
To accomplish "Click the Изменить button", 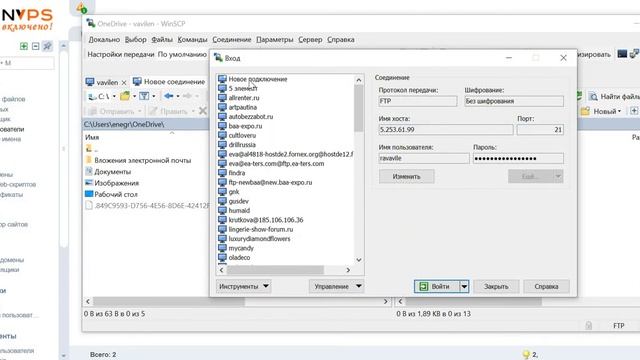I will tap(407, 177).
